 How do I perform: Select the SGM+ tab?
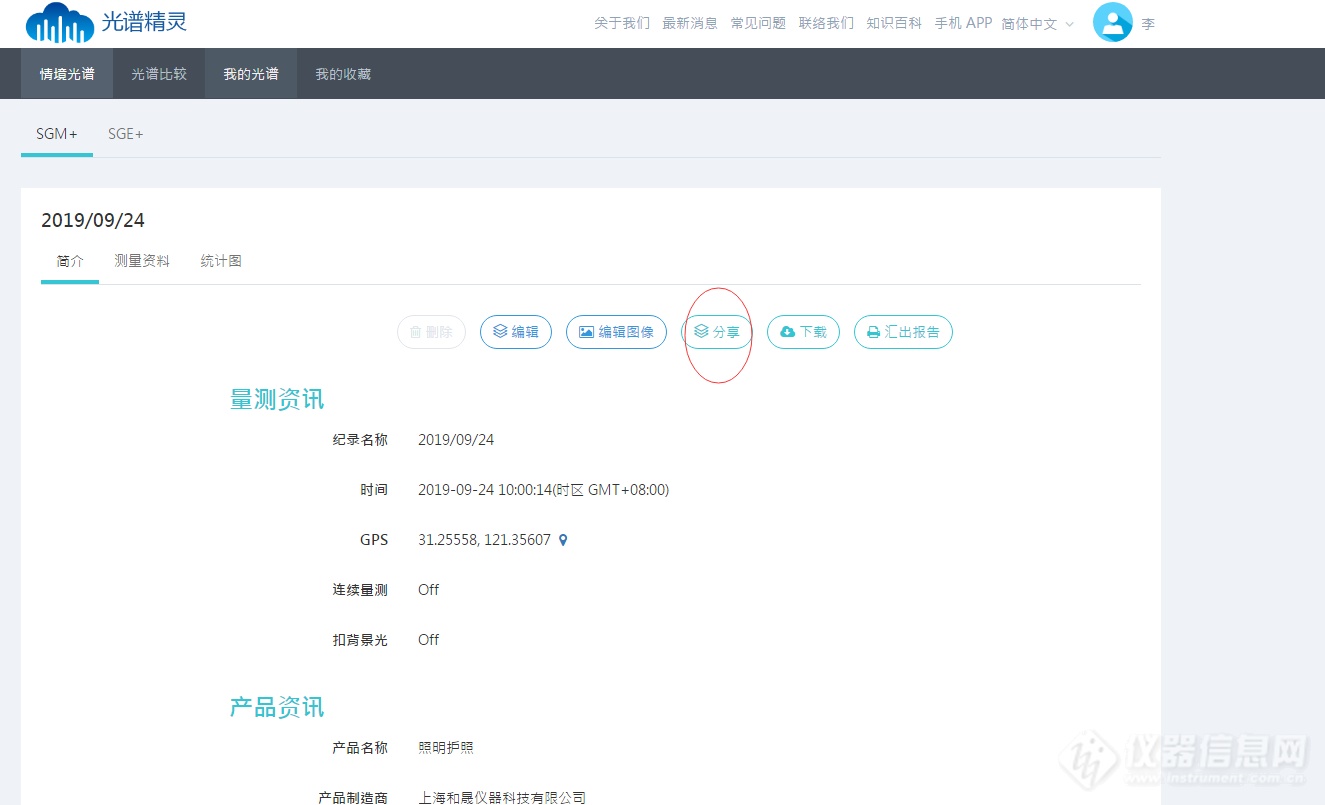57,134
